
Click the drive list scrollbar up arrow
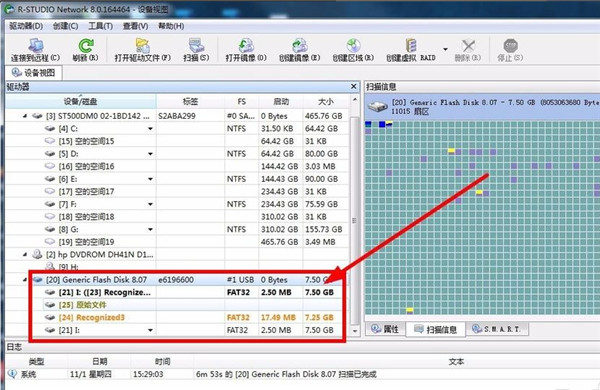[354, 100]
